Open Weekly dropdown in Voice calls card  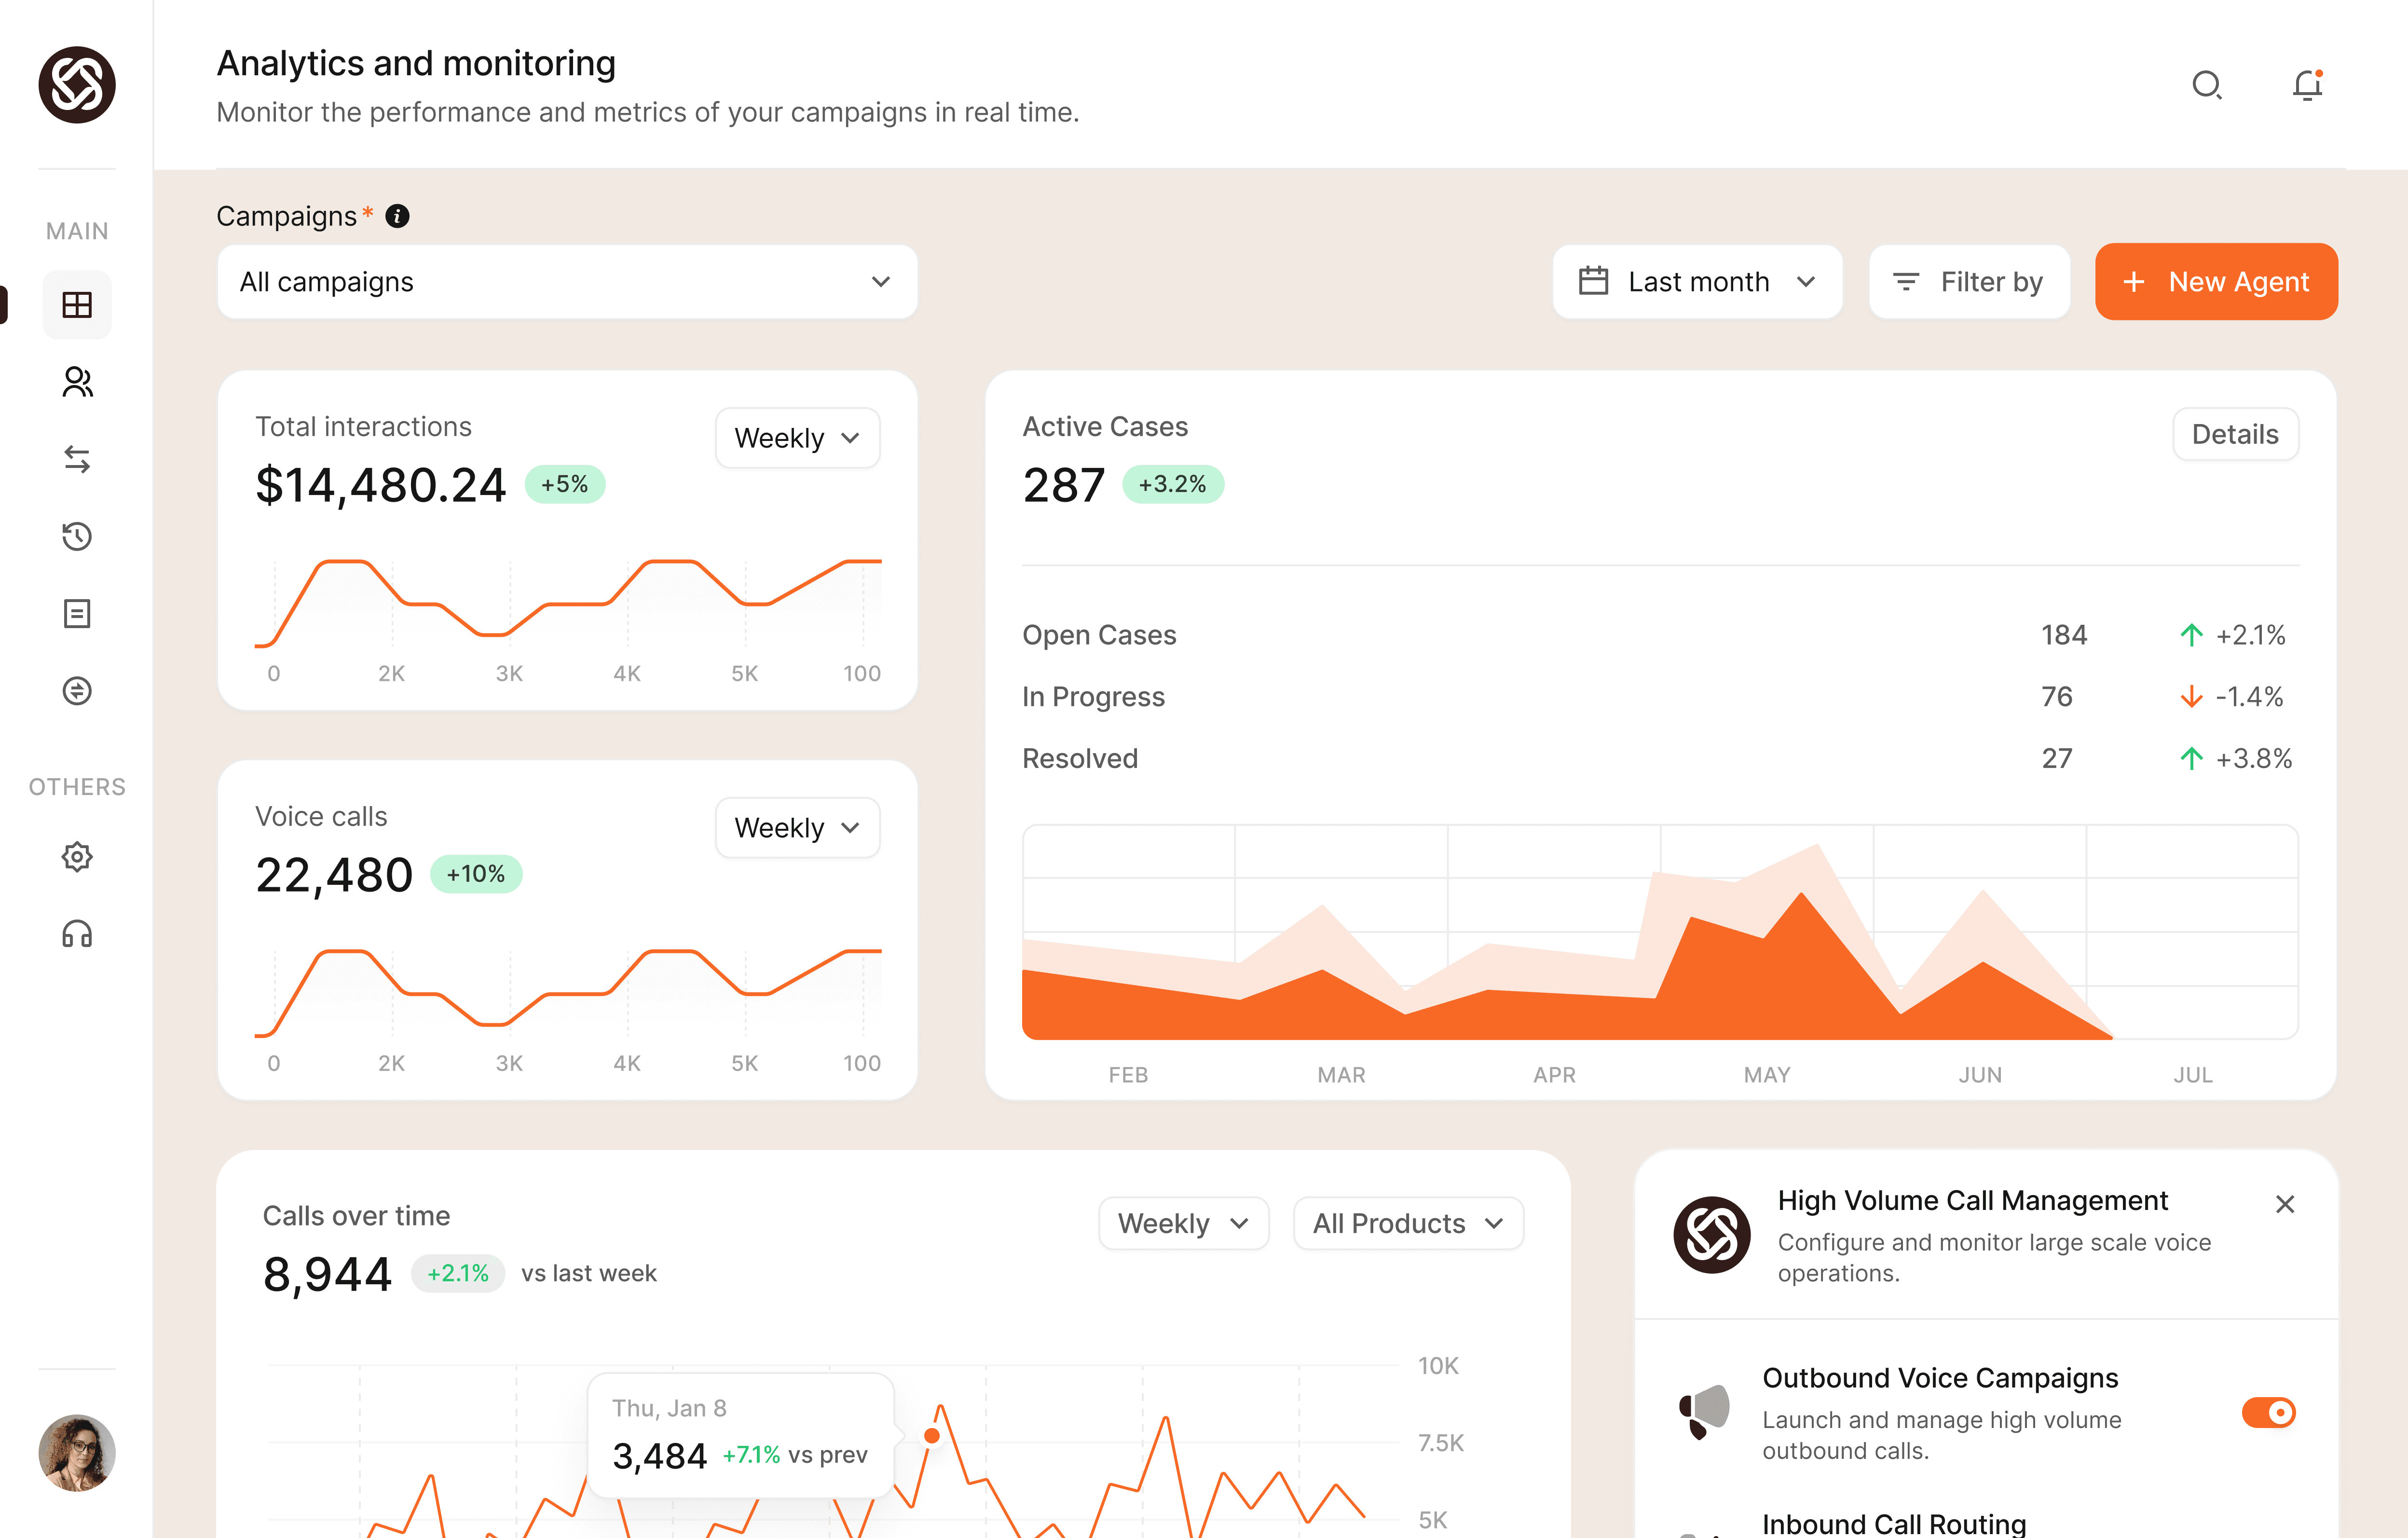point(797,828)
